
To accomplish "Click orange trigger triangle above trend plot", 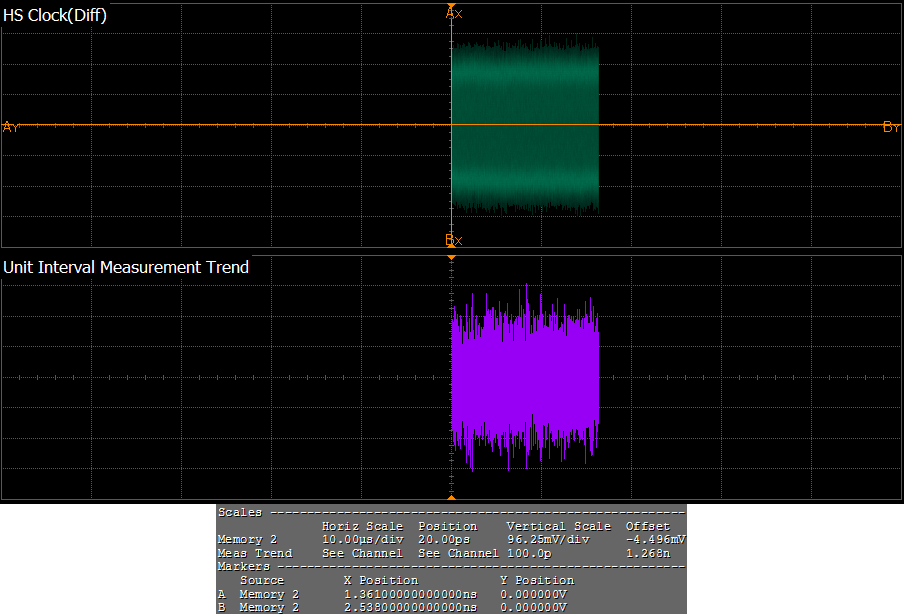I will pyautogui.click(x=452, y=258).
